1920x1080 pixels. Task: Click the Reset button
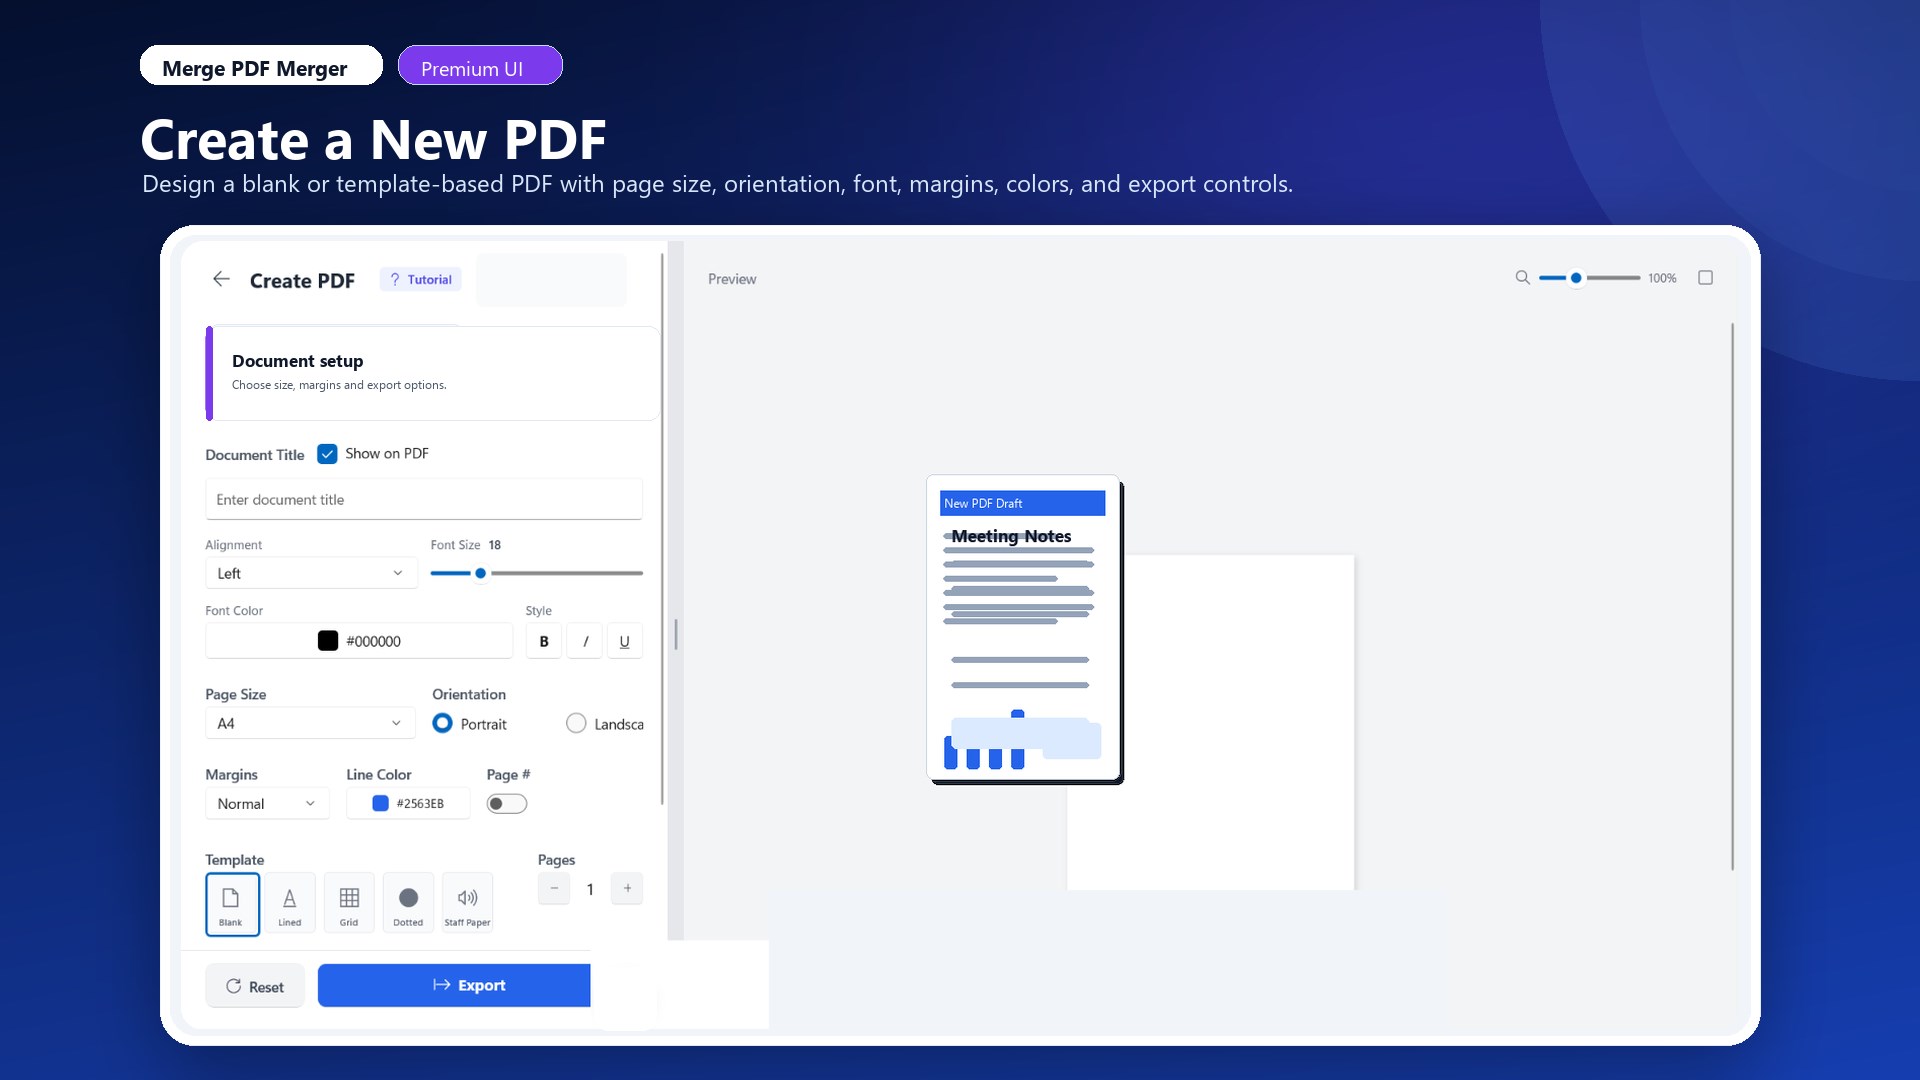point(255,986)
